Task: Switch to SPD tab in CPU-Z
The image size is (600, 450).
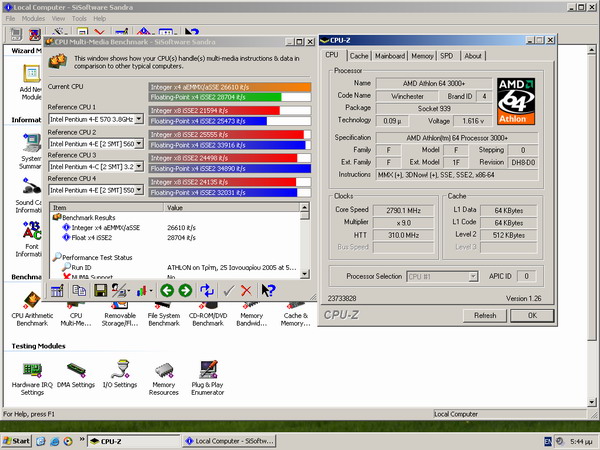Action: point(447,56)
